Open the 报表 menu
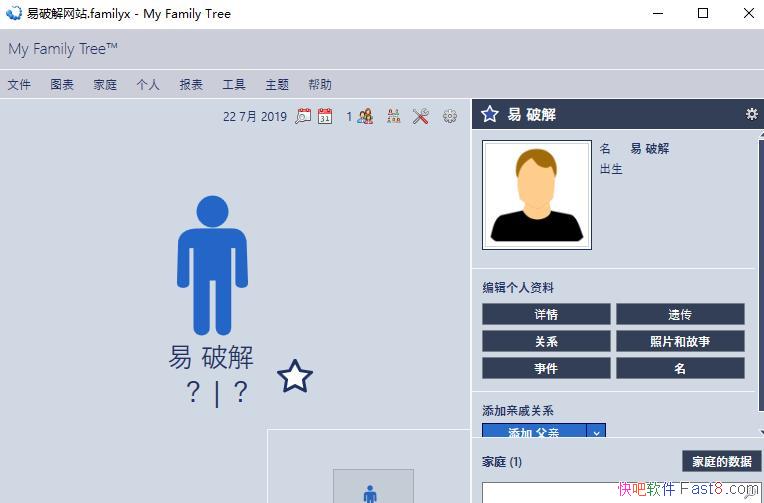 point(191,84)
